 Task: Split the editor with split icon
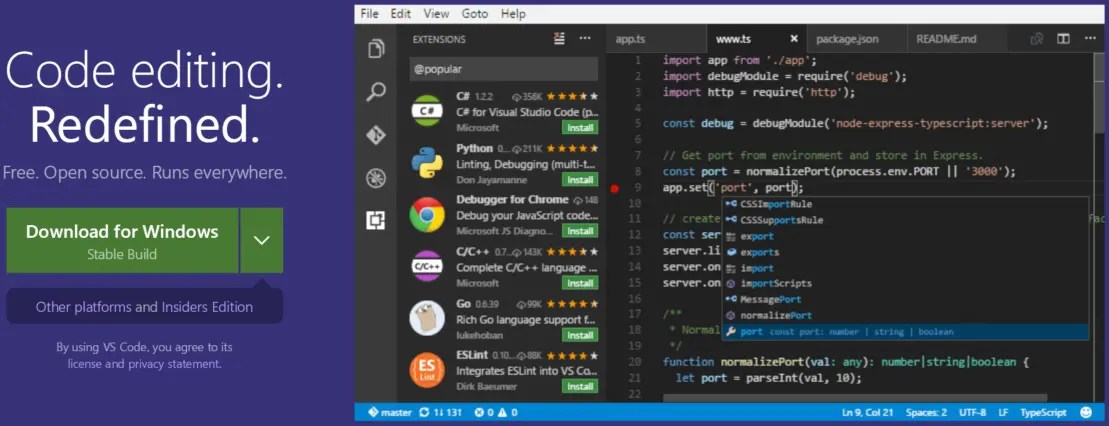click(1063, 39)
